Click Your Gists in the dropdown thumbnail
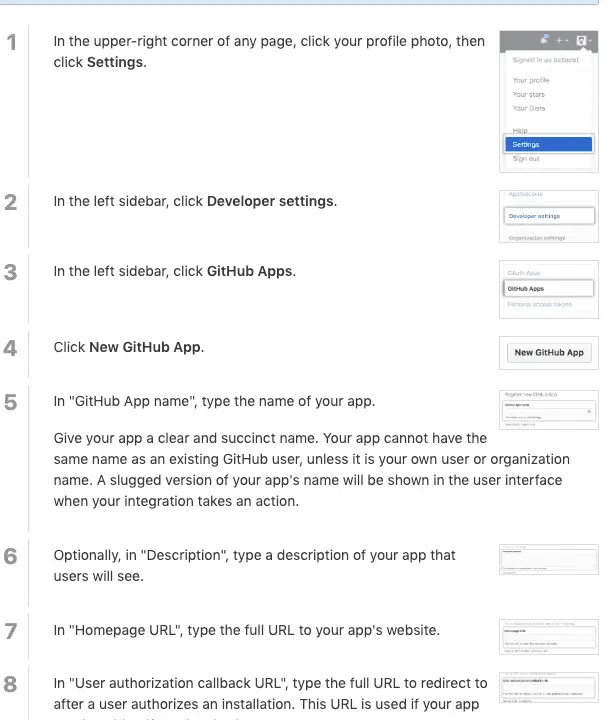The width and height of the screenshot is (614, 720). pos(529,108)
